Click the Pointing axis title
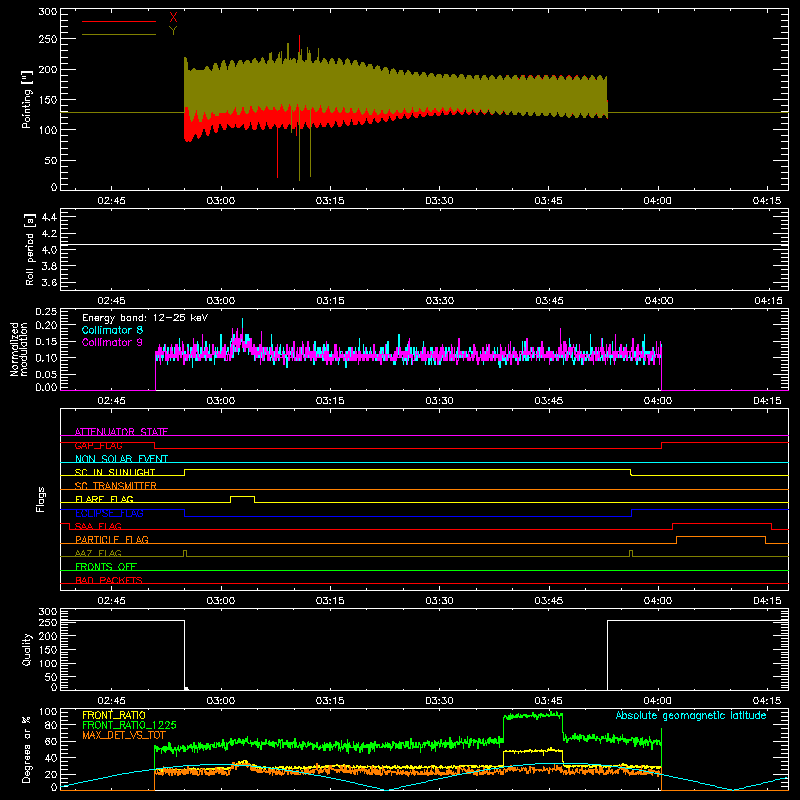Screen dimensions: 800x800 (27, 99)
